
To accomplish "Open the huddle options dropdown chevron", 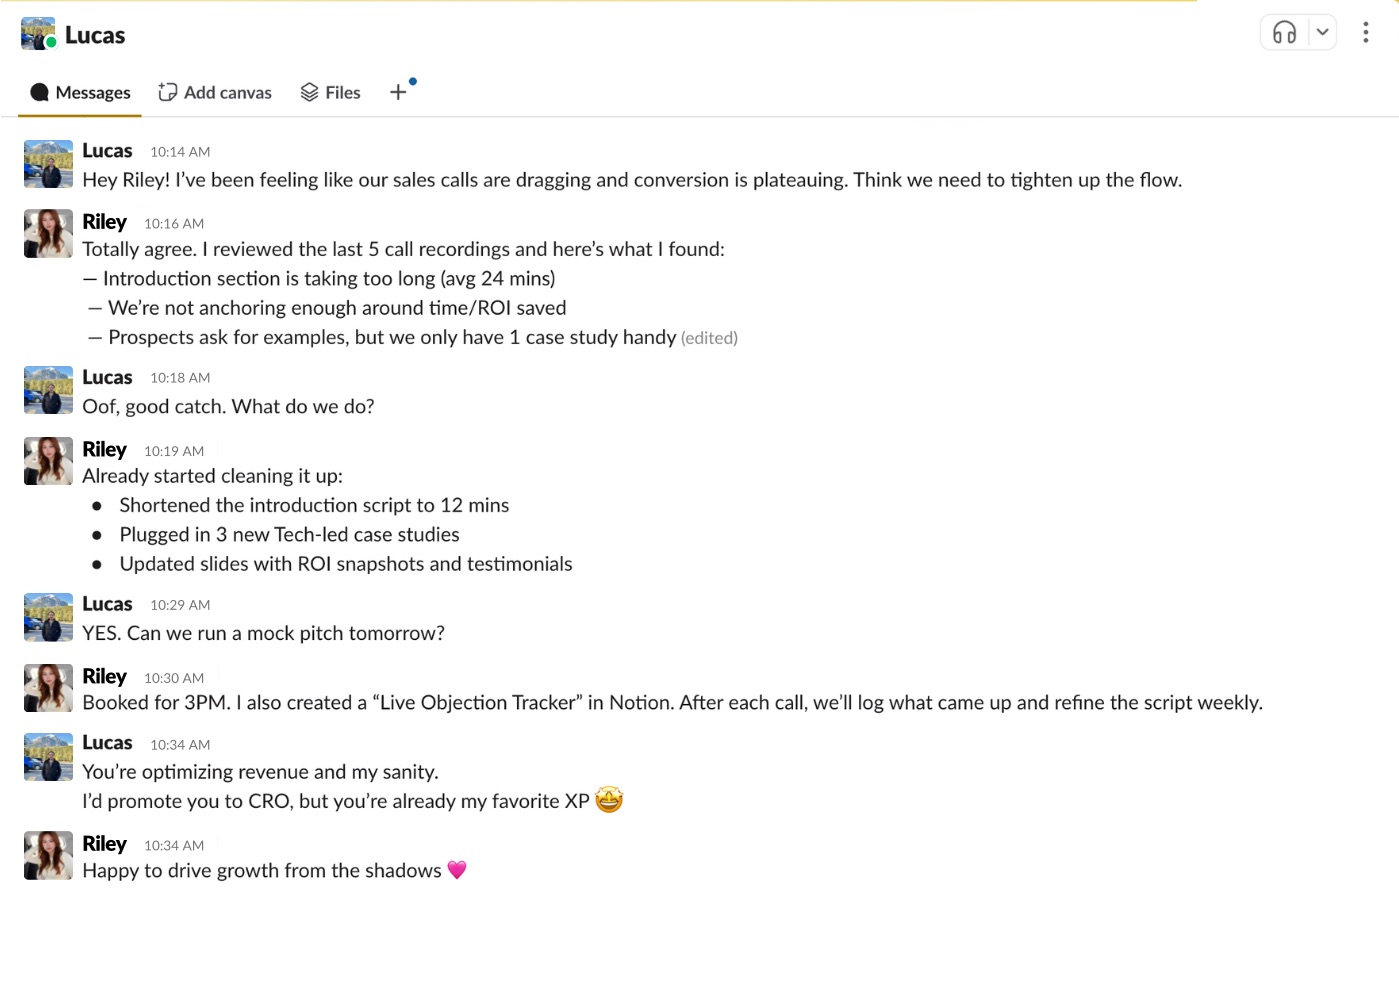I will (x=1322, y=33).
